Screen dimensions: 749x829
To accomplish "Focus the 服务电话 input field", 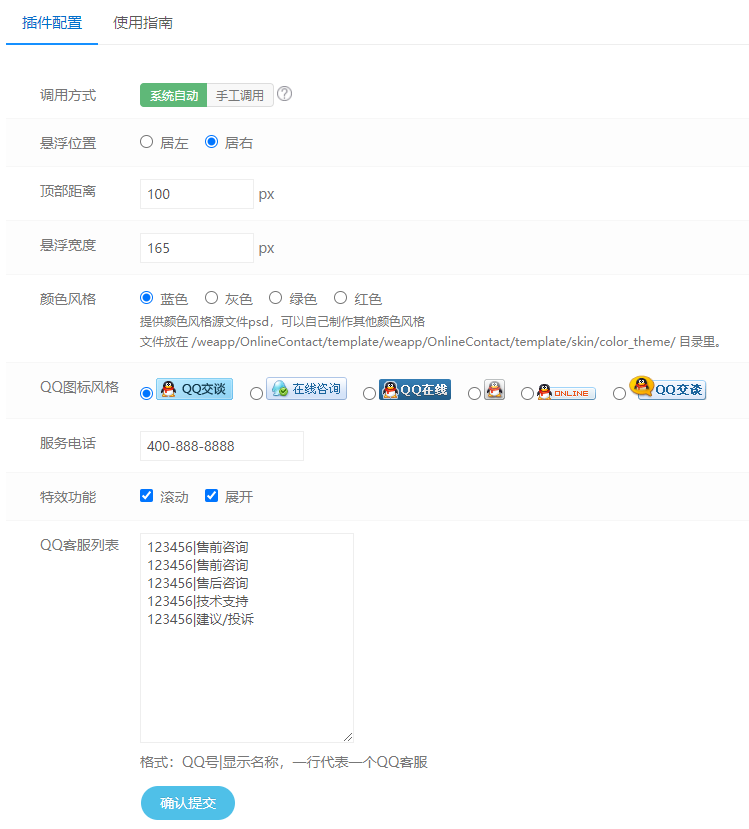I will [222, 446].
